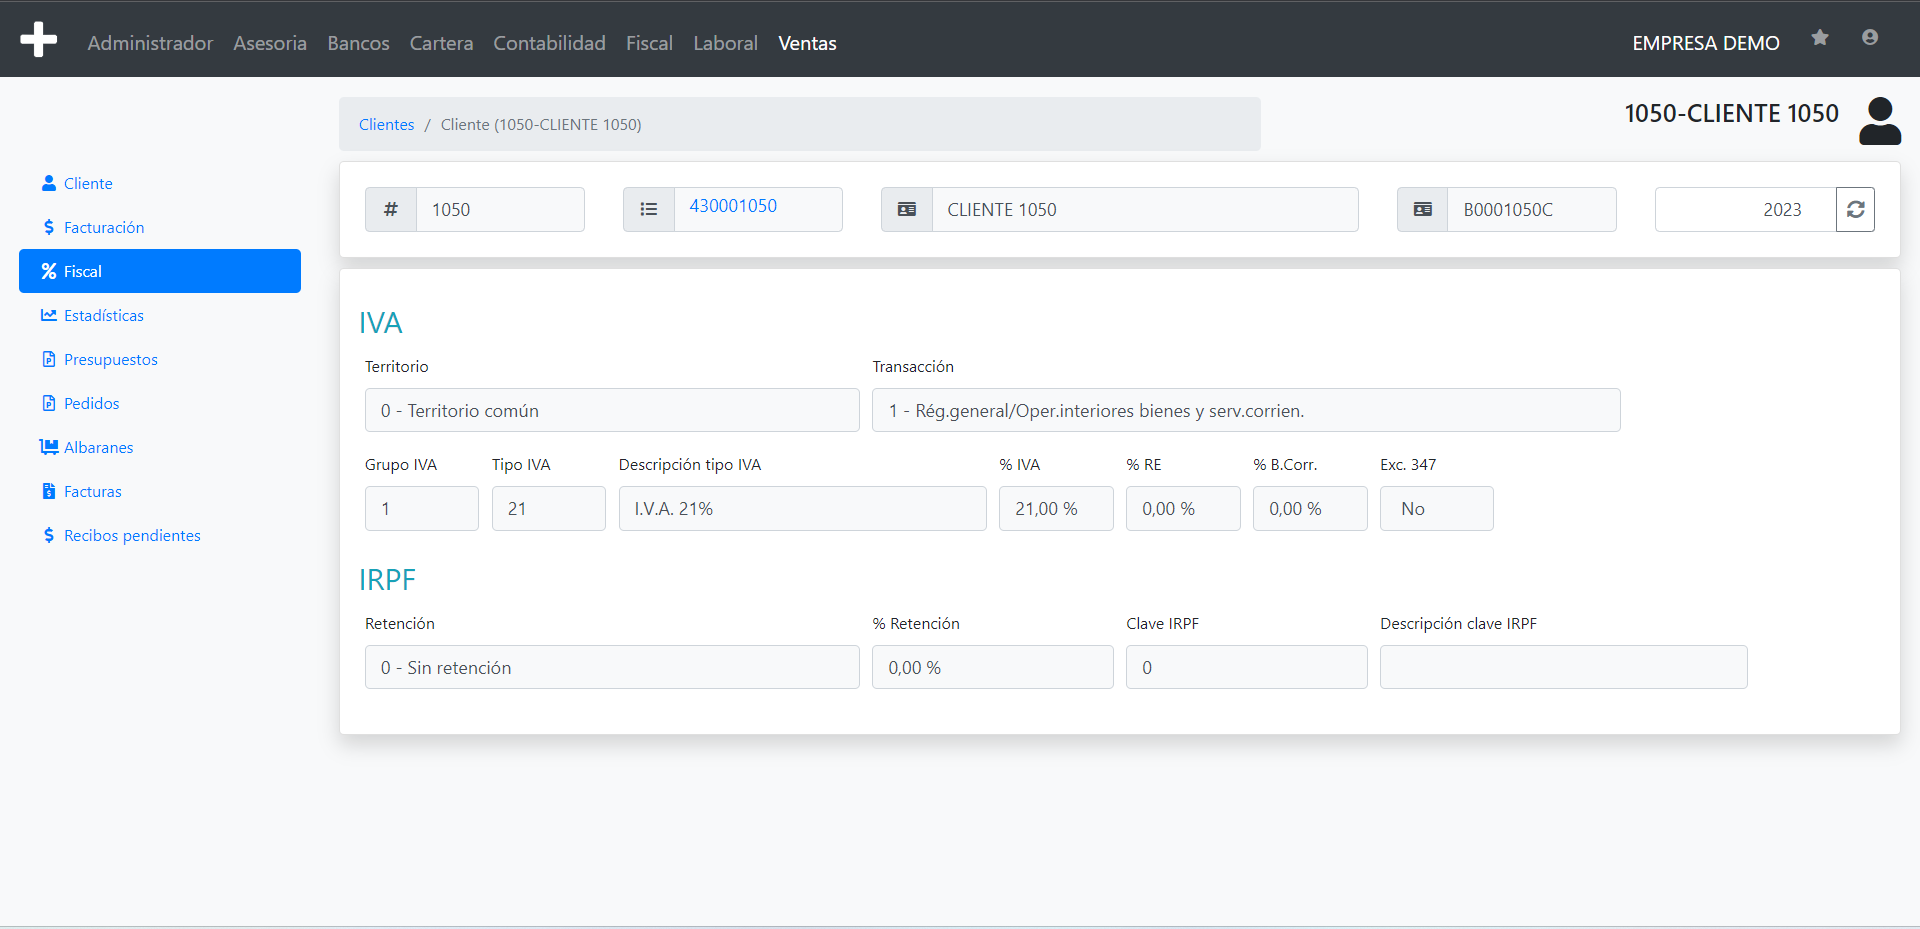
Task: Click the document icon next to Presupuestos
Action: (49, 359)
